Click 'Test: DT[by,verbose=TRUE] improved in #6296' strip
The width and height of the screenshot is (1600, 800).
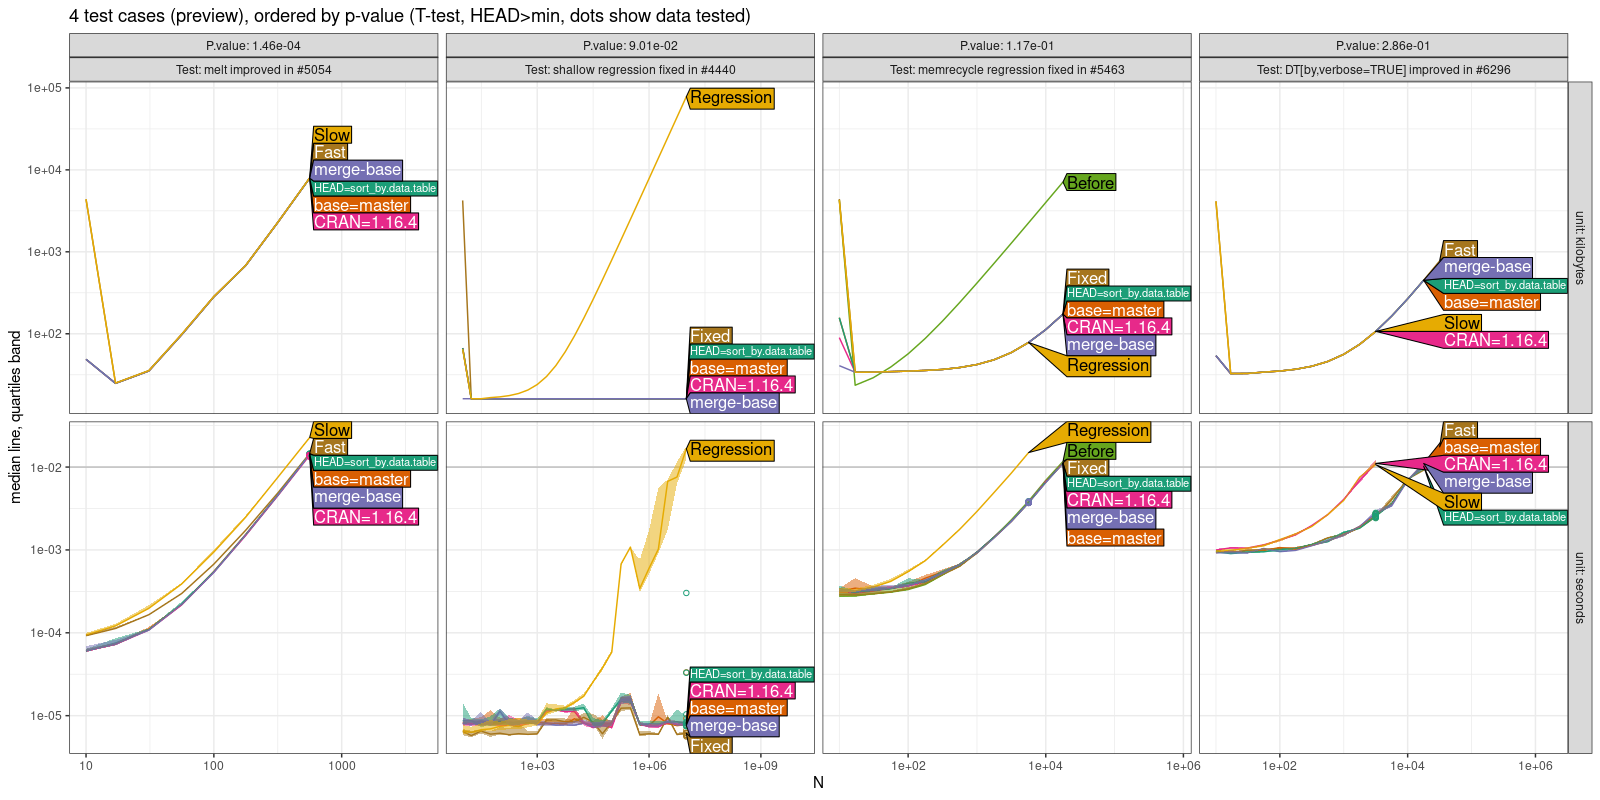1383,70
